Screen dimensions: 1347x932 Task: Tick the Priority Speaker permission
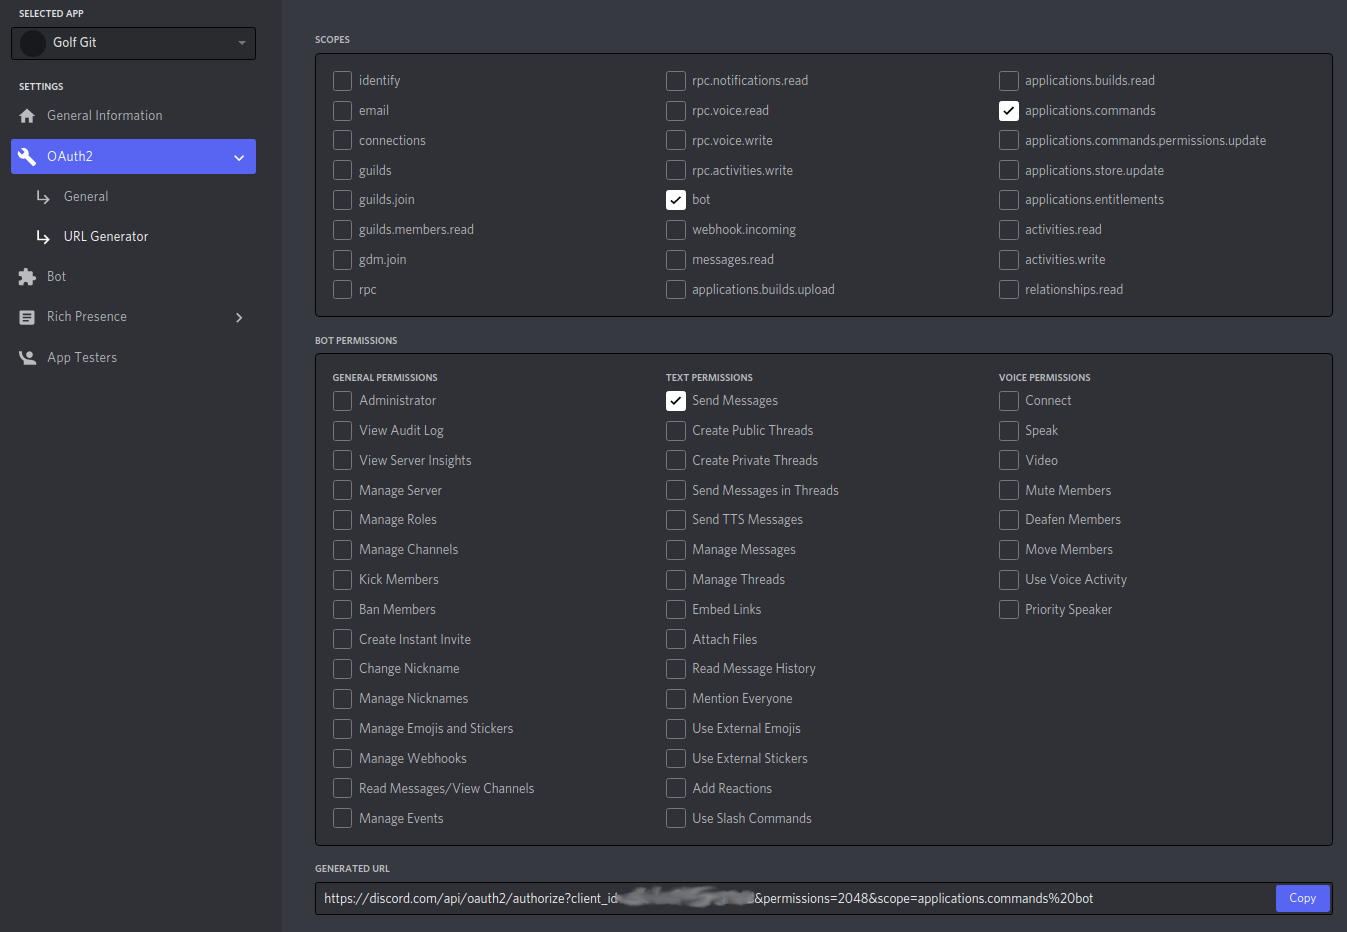click(1009, 610)
